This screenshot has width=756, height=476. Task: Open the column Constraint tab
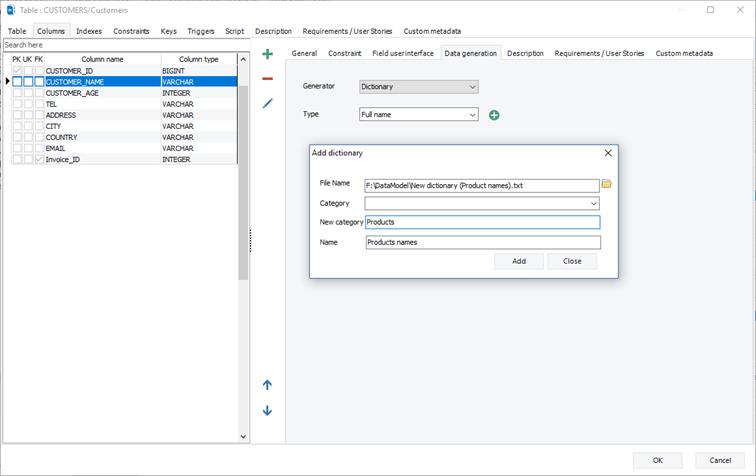pos(344,53)
